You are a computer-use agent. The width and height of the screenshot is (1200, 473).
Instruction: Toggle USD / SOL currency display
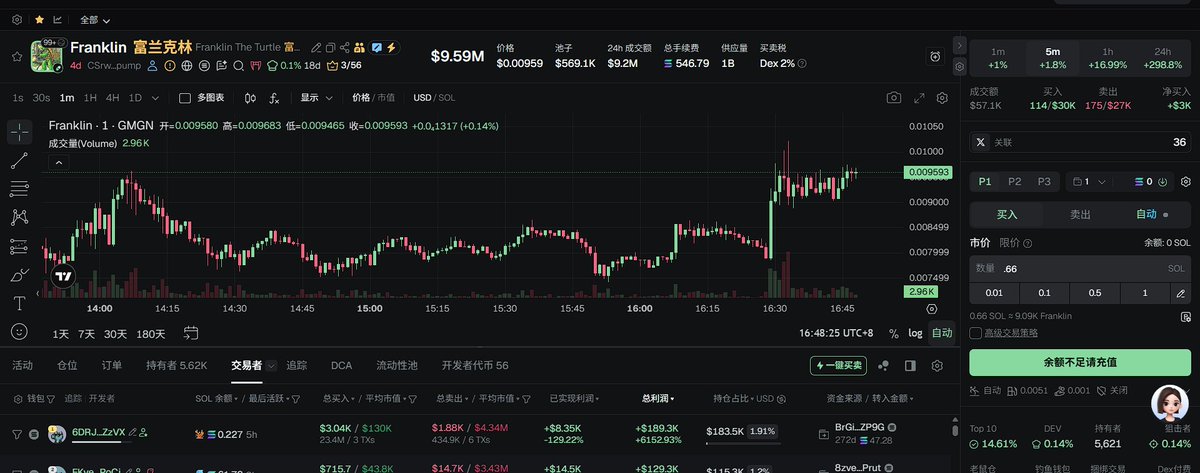pos(434,98)
